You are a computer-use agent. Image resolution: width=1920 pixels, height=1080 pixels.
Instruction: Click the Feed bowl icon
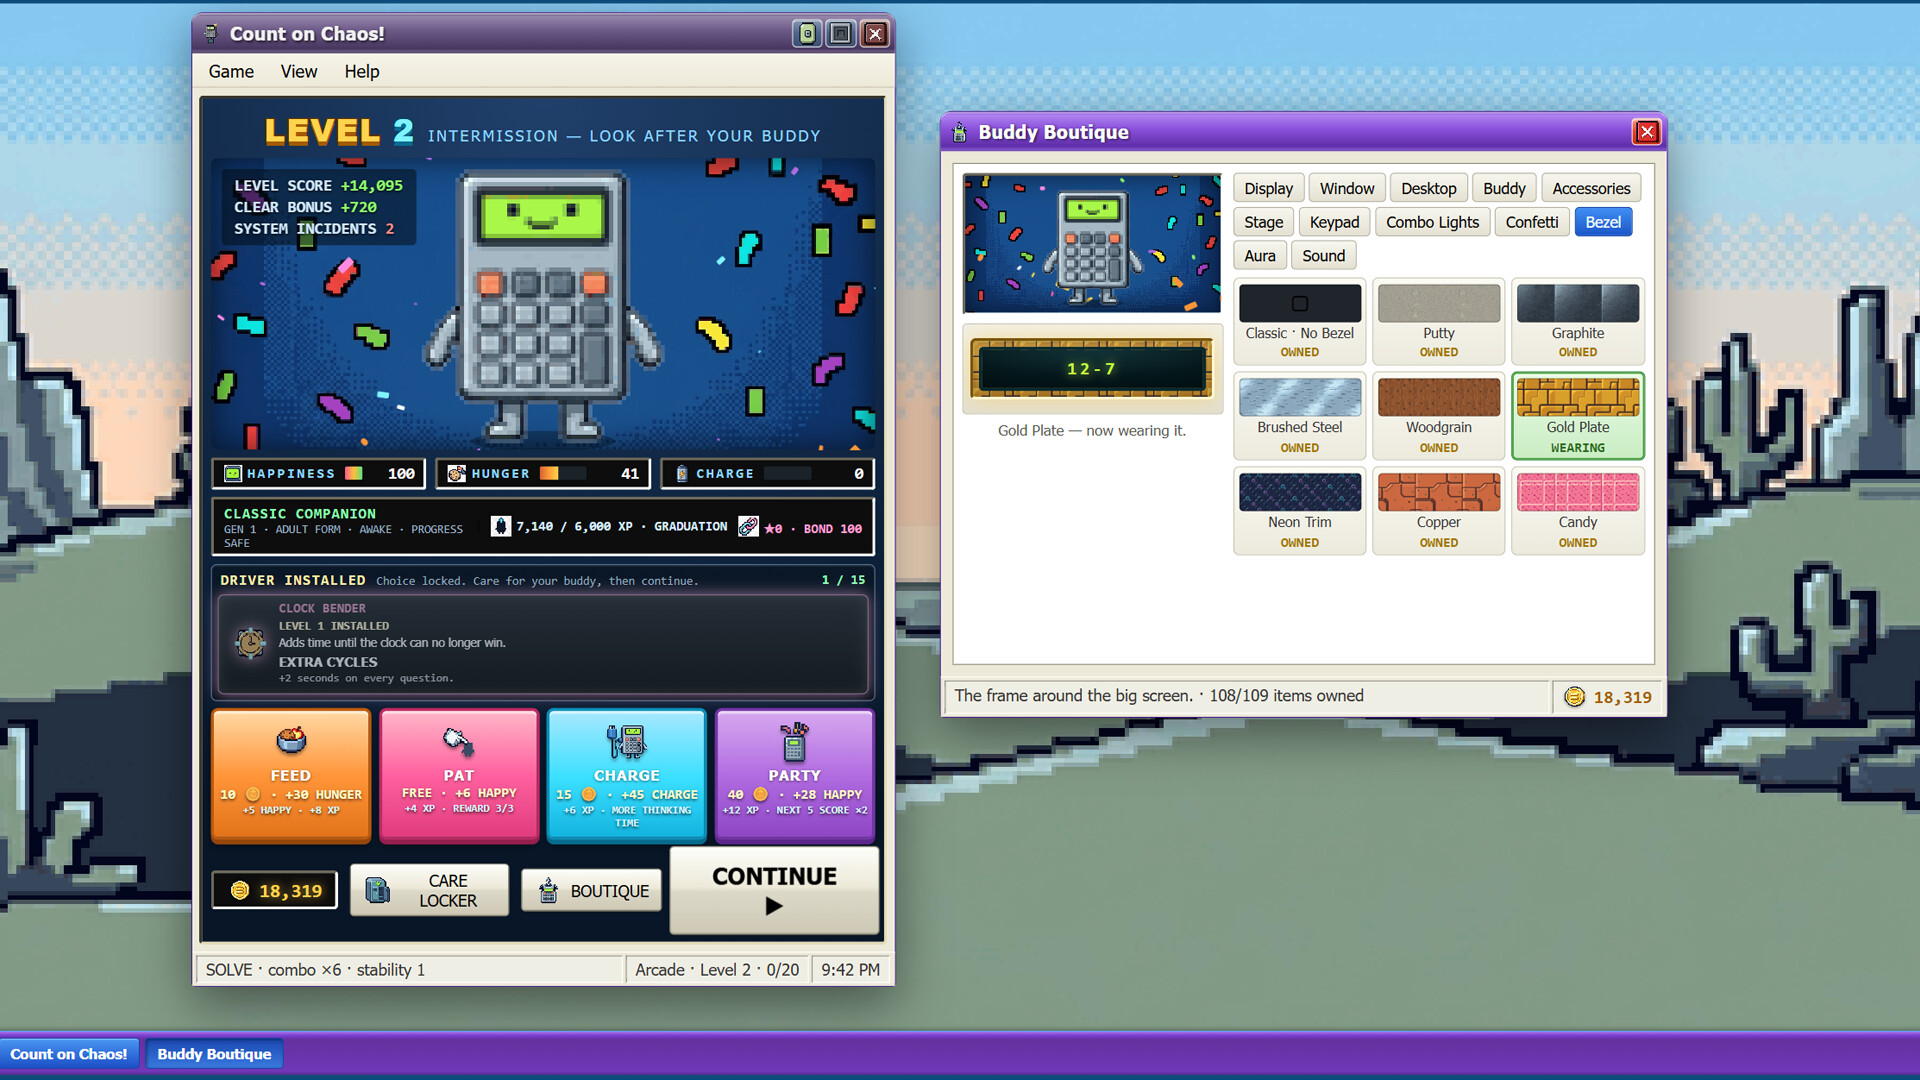pyautogui.click(x=291, y=740)
